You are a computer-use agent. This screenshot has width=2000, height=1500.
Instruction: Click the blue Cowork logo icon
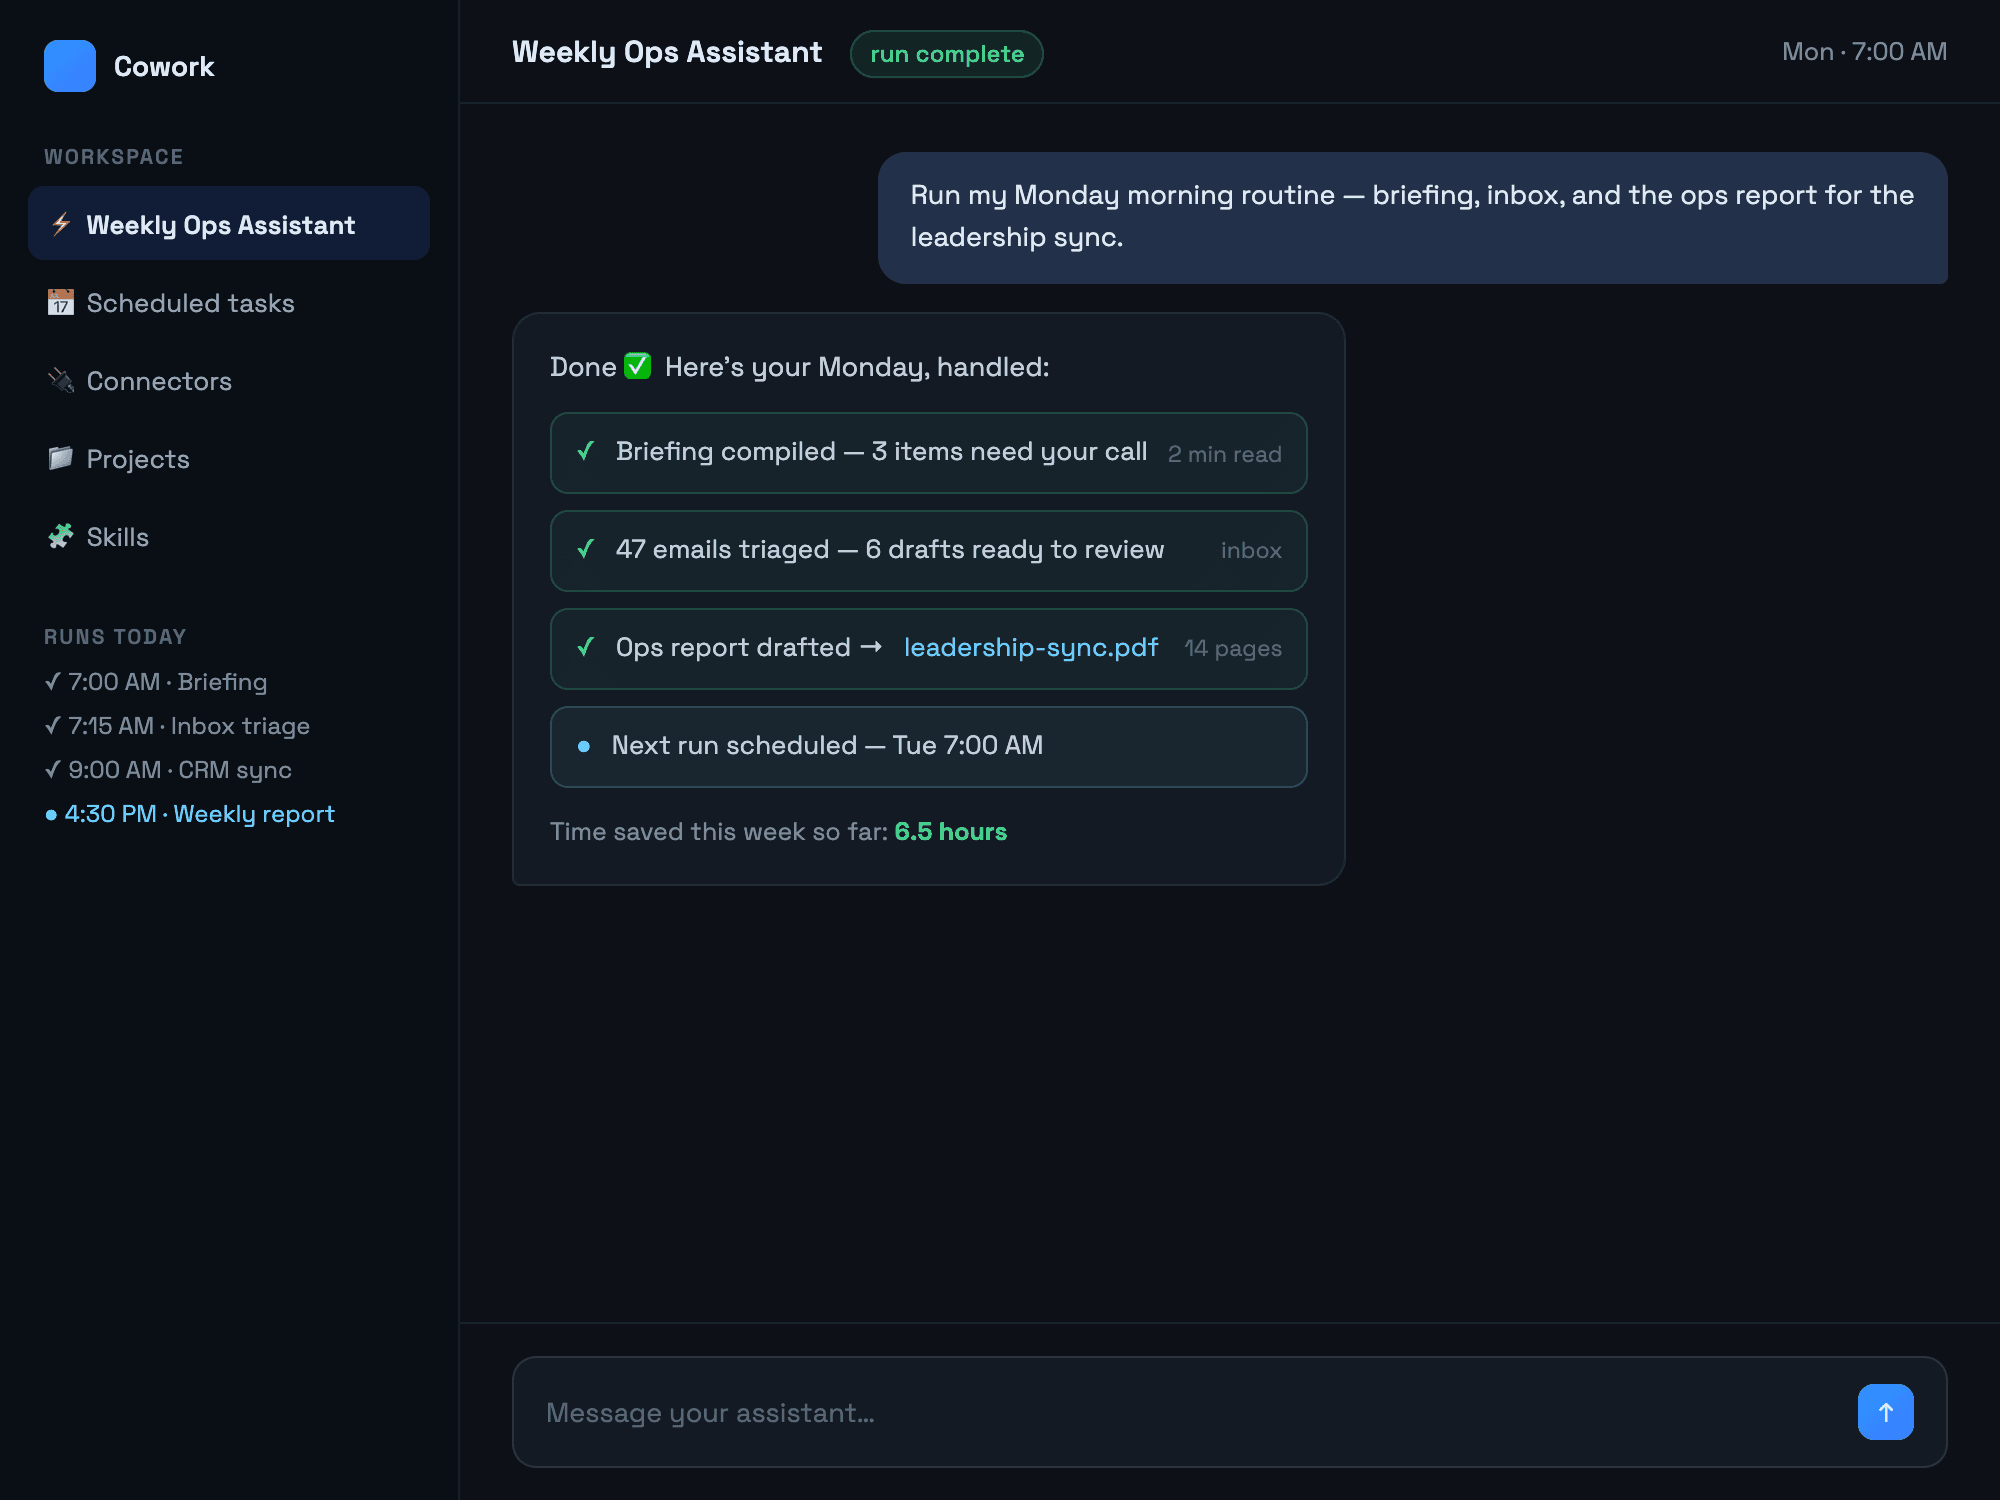click(70, 66)
